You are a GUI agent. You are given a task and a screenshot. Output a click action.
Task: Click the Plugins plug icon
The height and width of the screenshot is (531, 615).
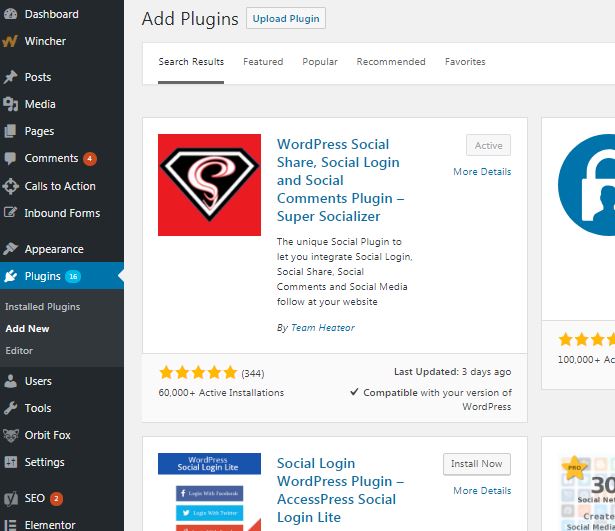pyautogui.click(x=11, y=276)
